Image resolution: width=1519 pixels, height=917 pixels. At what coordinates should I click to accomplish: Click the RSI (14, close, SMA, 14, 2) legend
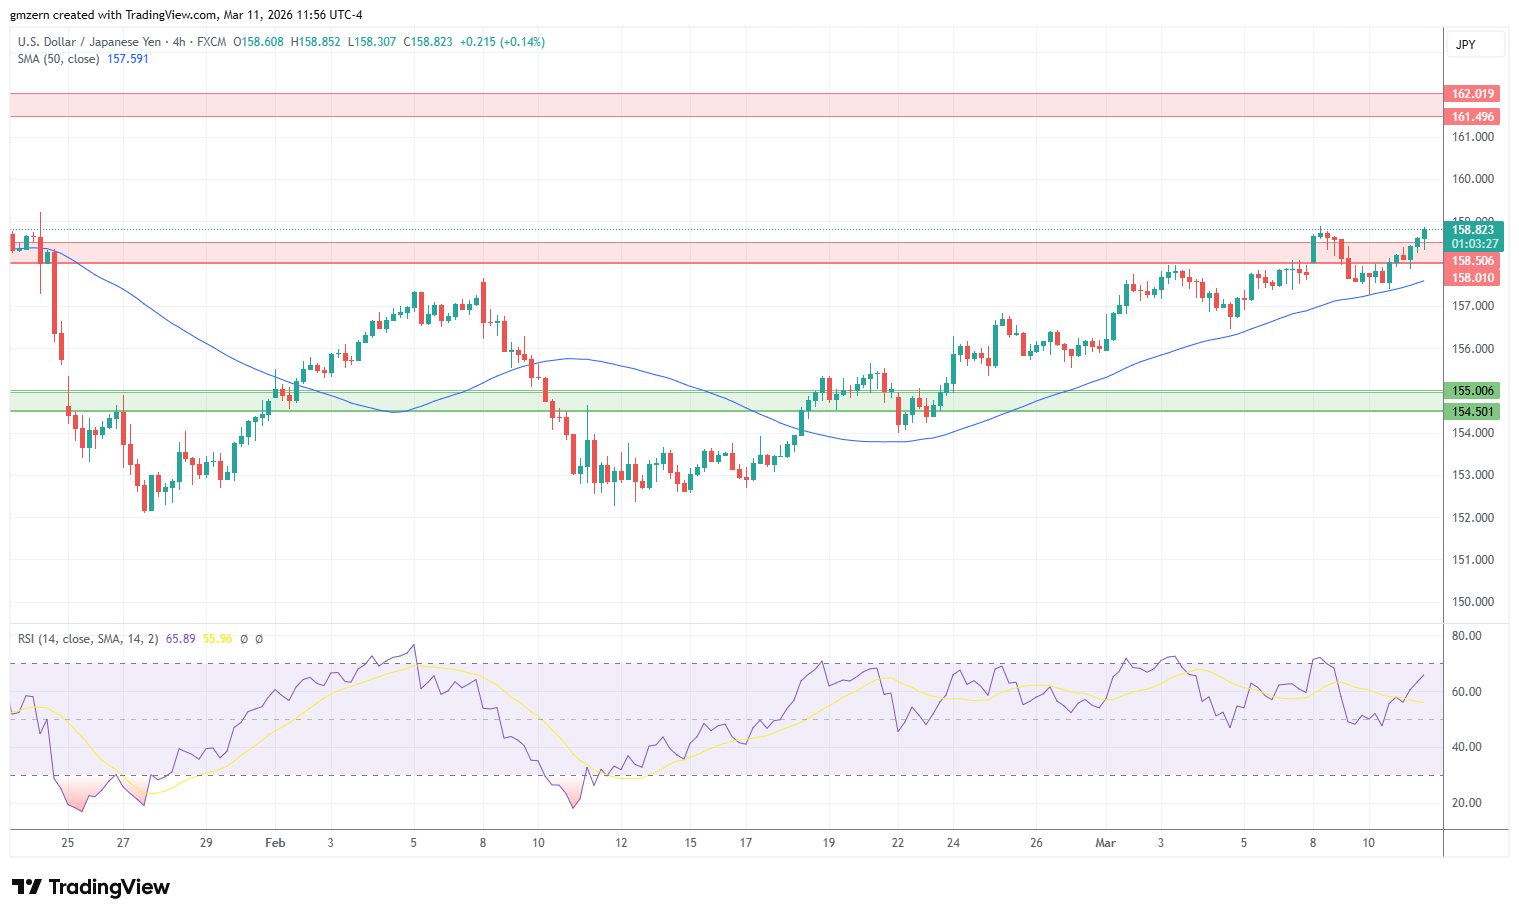[88, 638]
